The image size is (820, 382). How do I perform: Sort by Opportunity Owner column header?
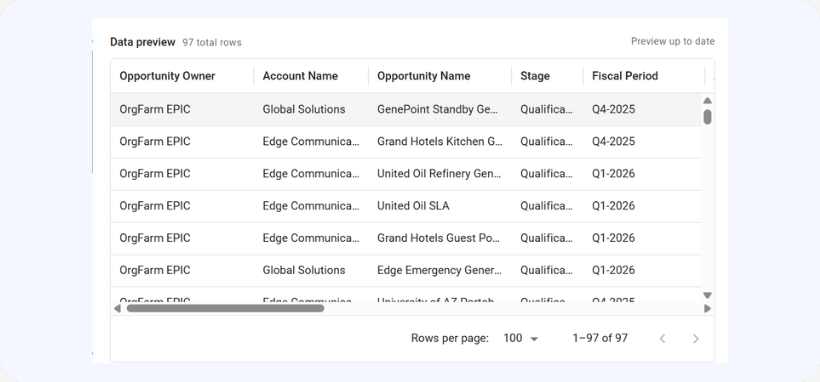pyautogui.click(x=167, y=76)
